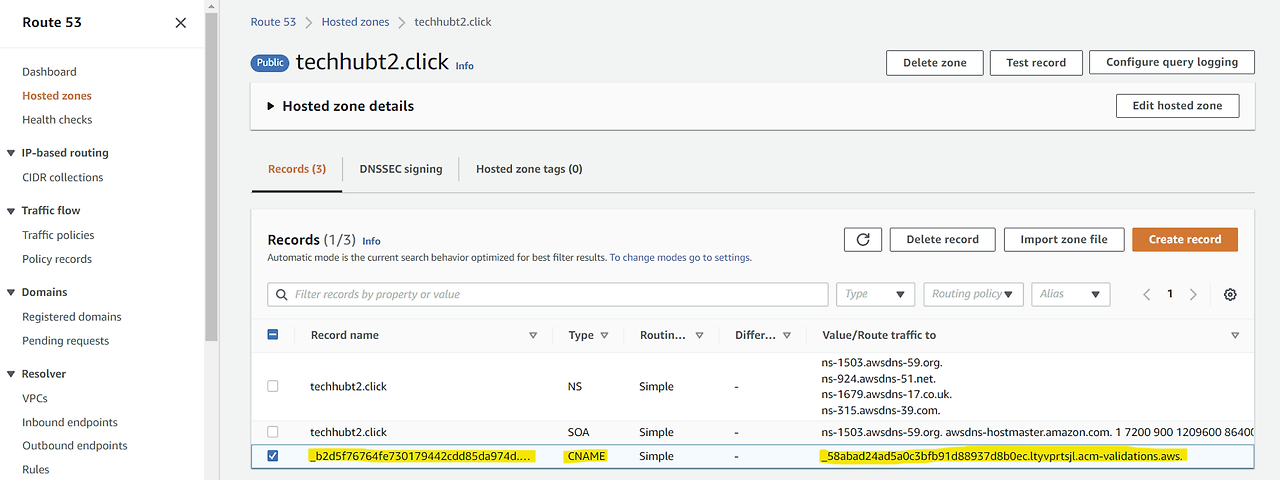Screen dimensions: 1280x480
Task: Sort by Differentiator column arrow
Action: [x=787, y=336]
